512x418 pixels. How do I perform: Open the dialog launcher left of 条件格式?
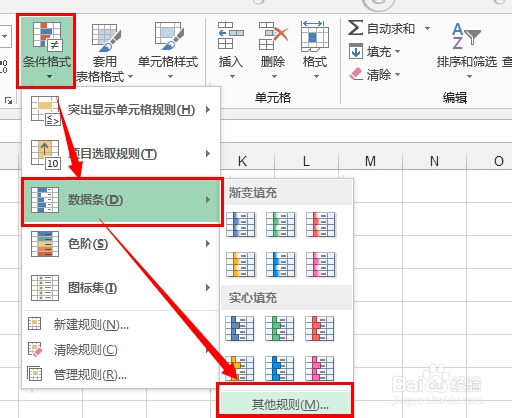(x=8, y=100)
